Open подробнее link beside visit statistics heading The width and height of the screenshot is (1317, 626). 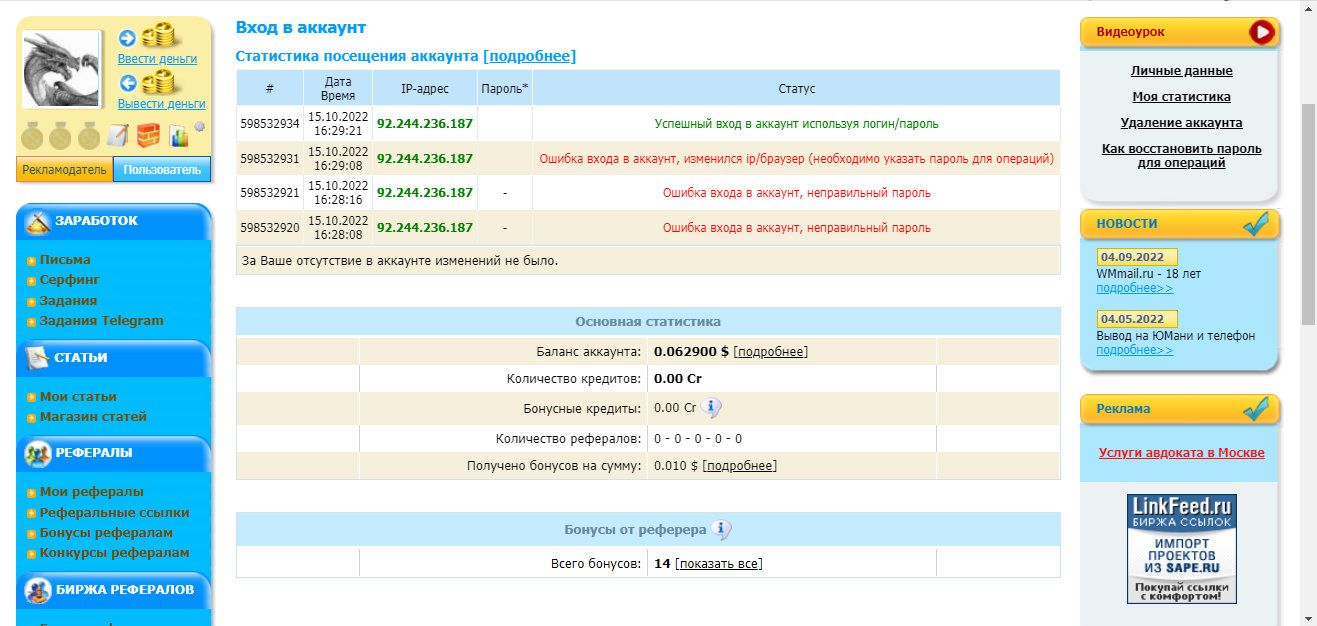(530, 56)
